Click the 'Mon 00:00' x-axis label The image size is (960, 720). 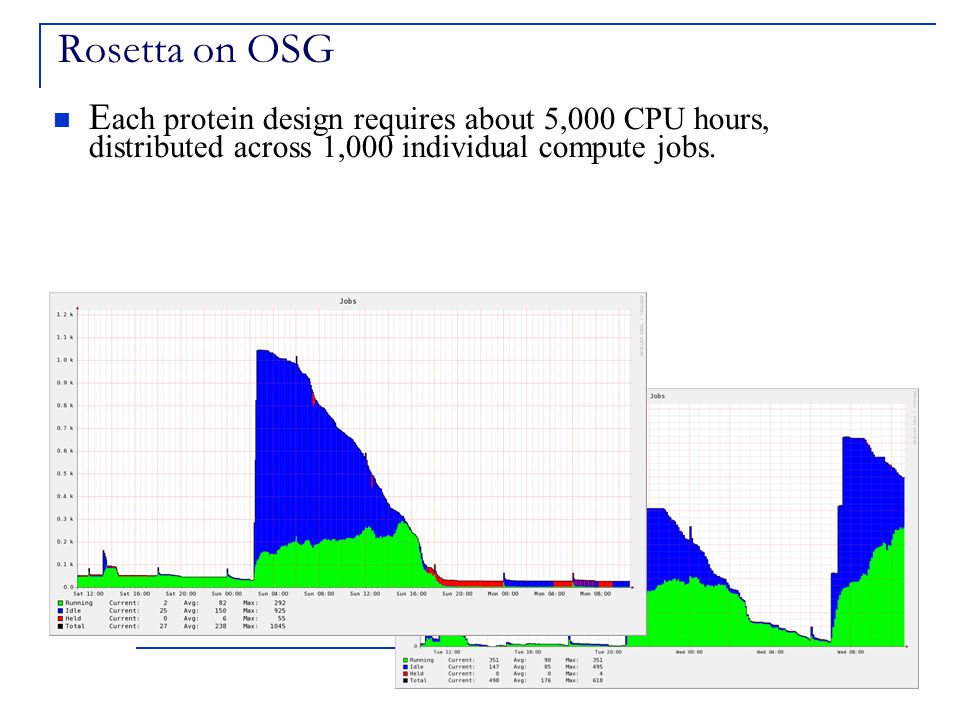503,594
